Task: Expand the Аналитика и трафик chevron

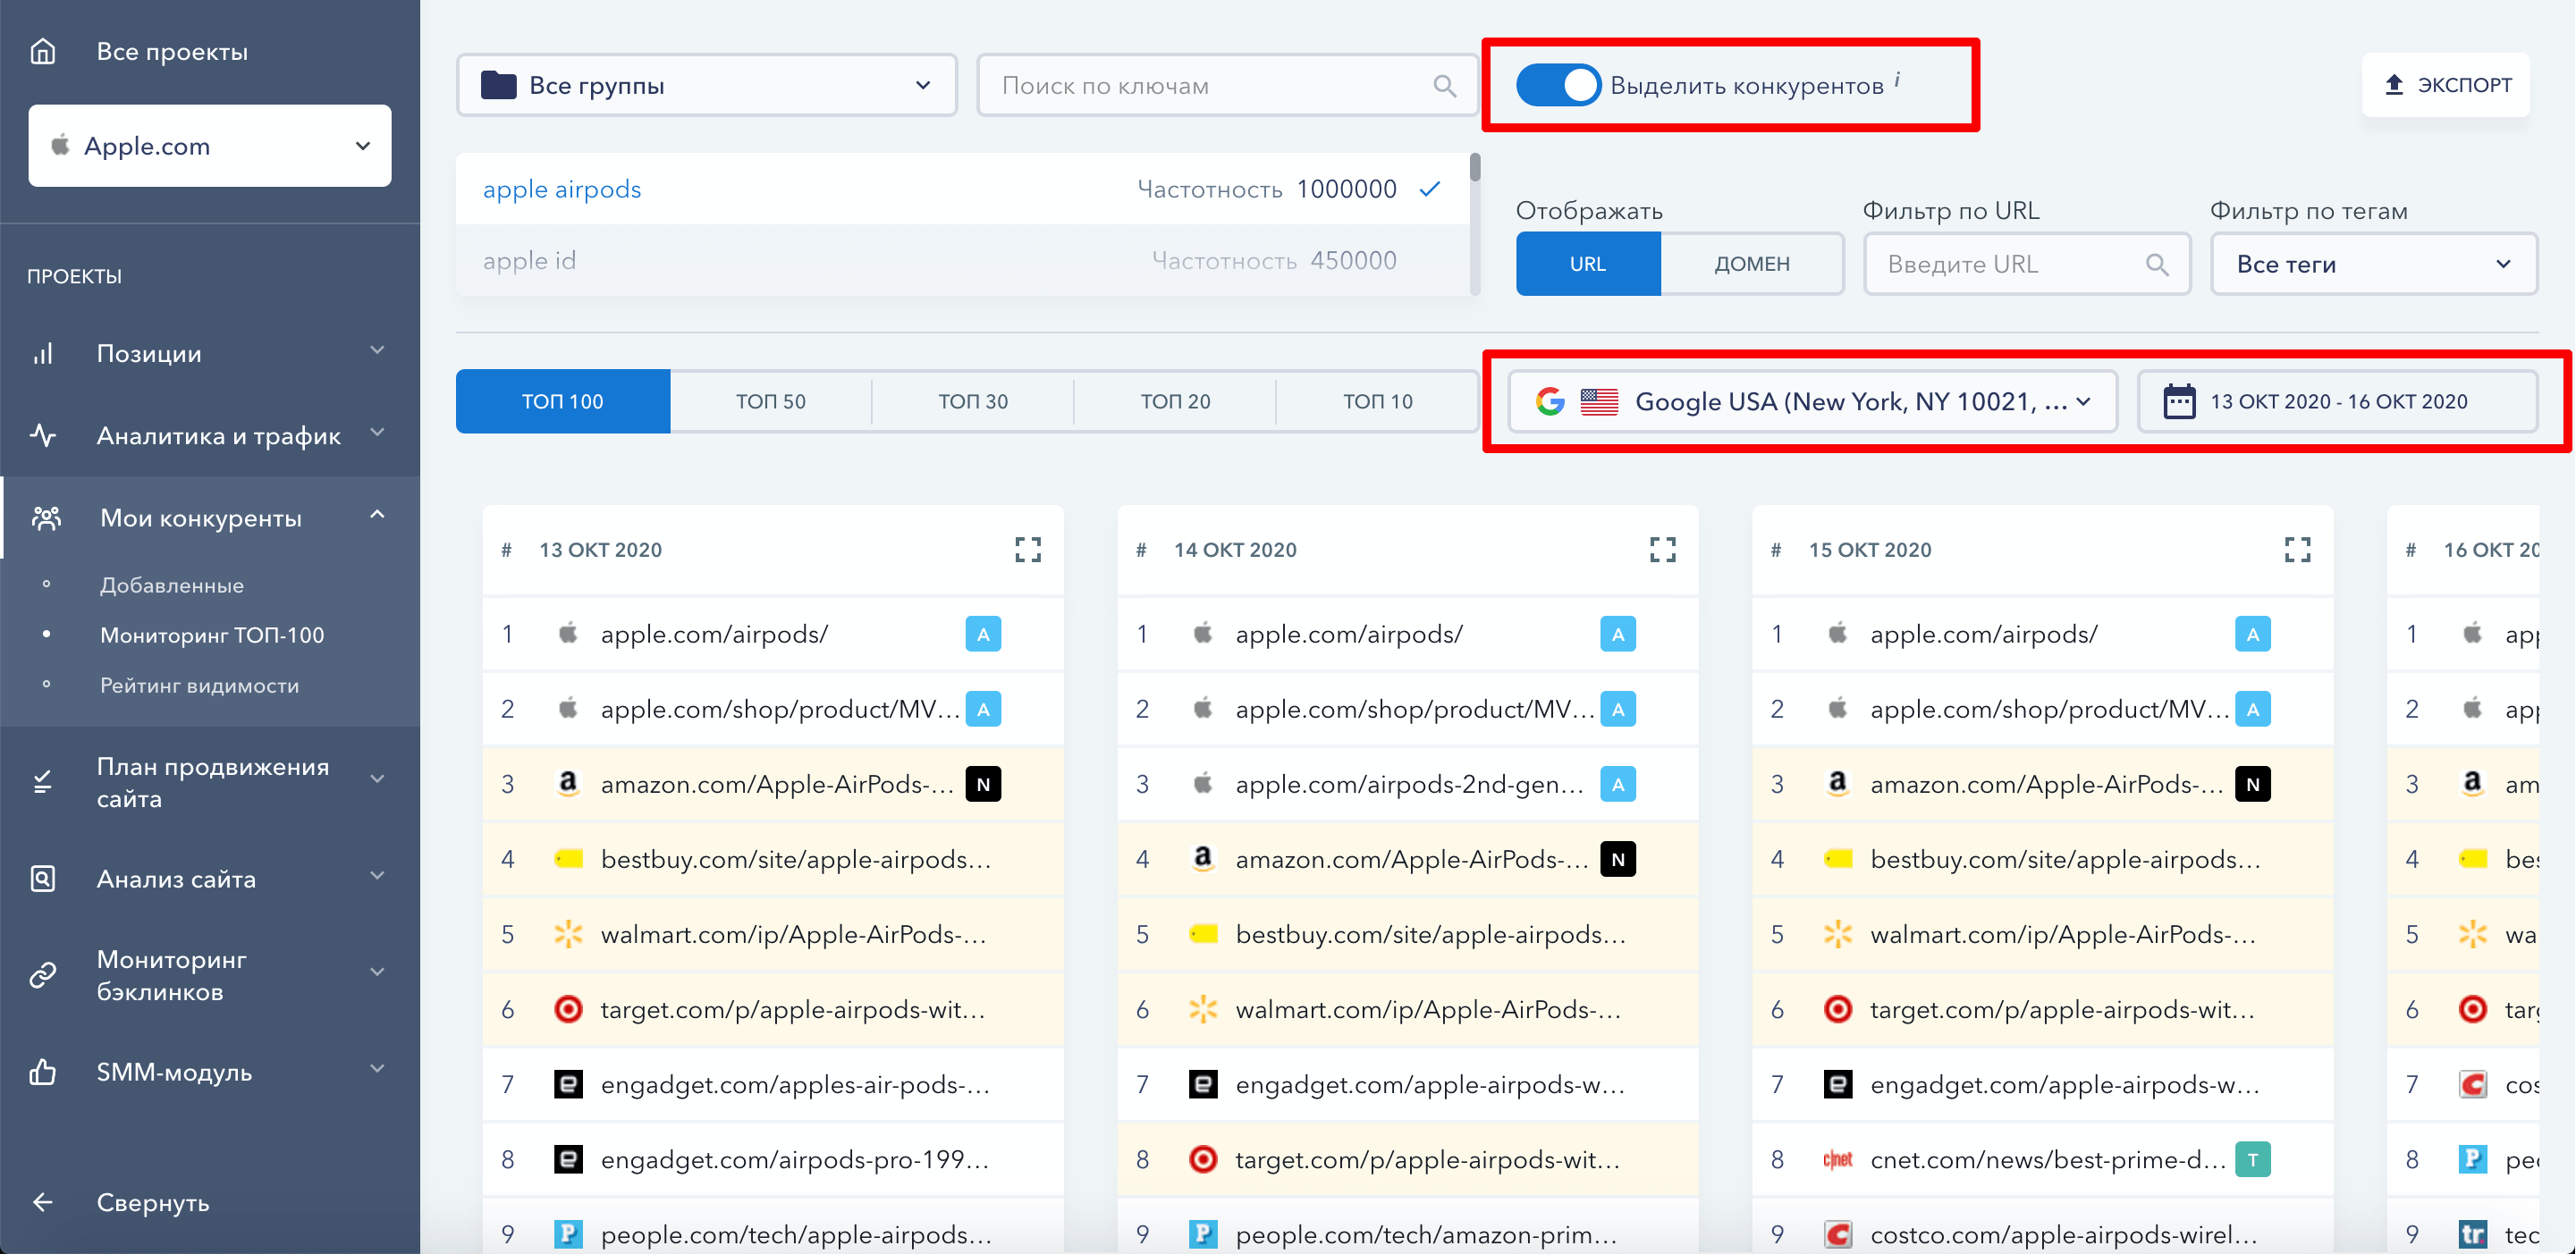Action: pyautogui.click(x=377, y=433)
